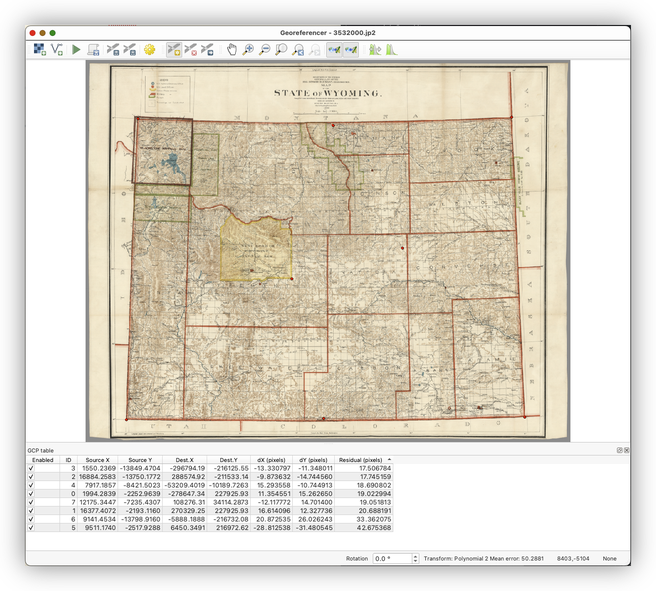
Task: Click the Zoom Out magnifier icon
Action: point(265,49)
